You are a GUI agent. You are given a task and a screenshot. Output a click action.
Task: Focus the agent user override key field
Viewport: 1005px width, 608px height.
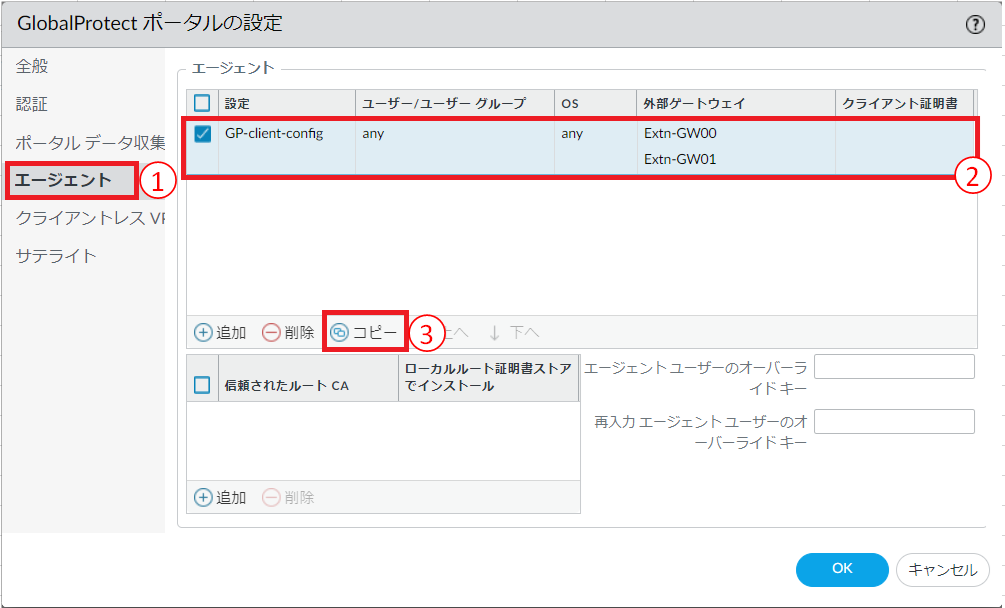point(894,367)
